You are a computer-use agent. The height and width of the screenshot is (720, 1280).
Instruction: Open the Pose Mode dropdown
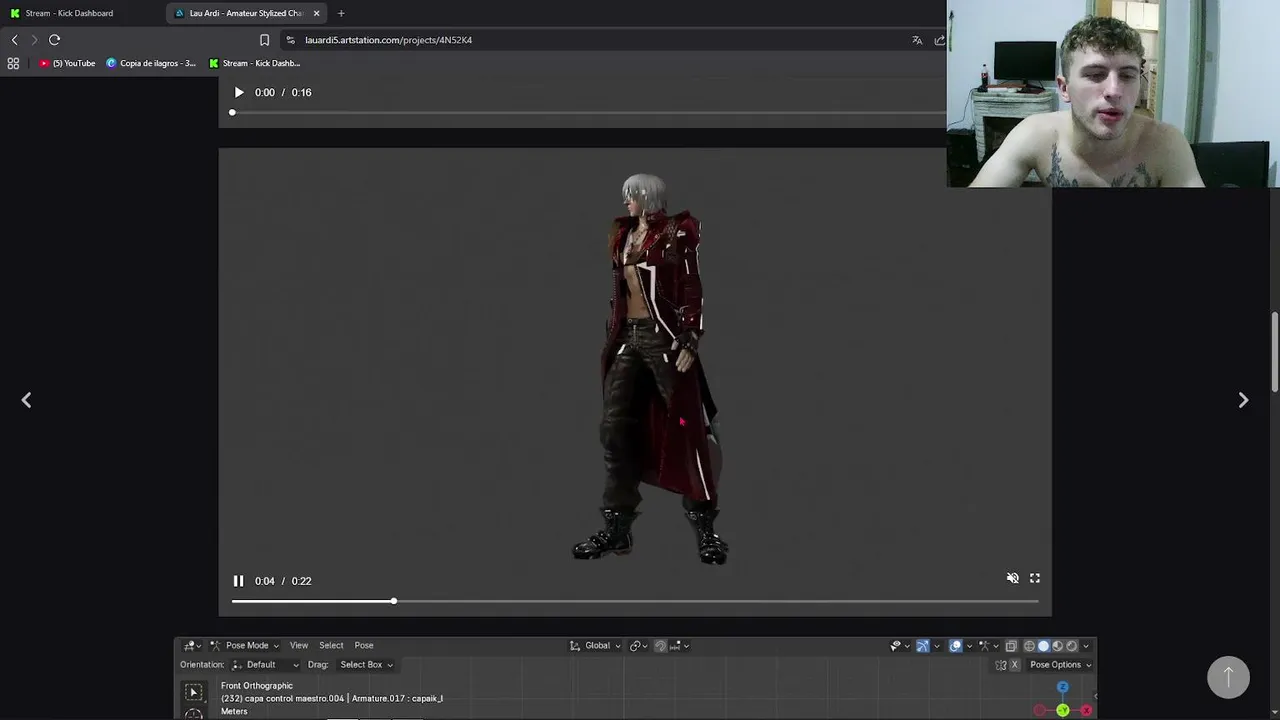(x=245, y=646)
